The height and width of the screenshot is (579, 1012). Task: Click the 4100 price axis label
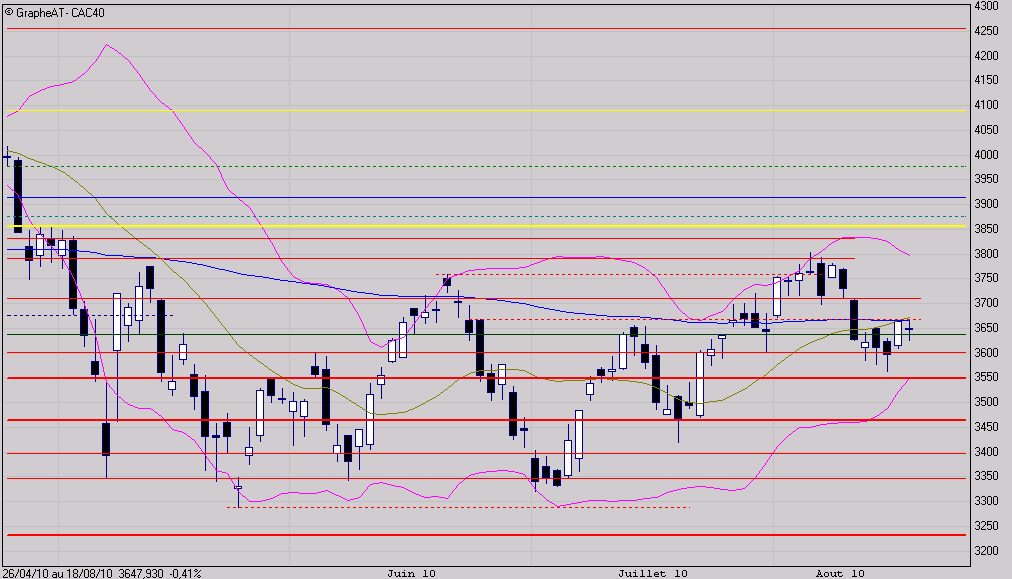(x=986, y=105)
